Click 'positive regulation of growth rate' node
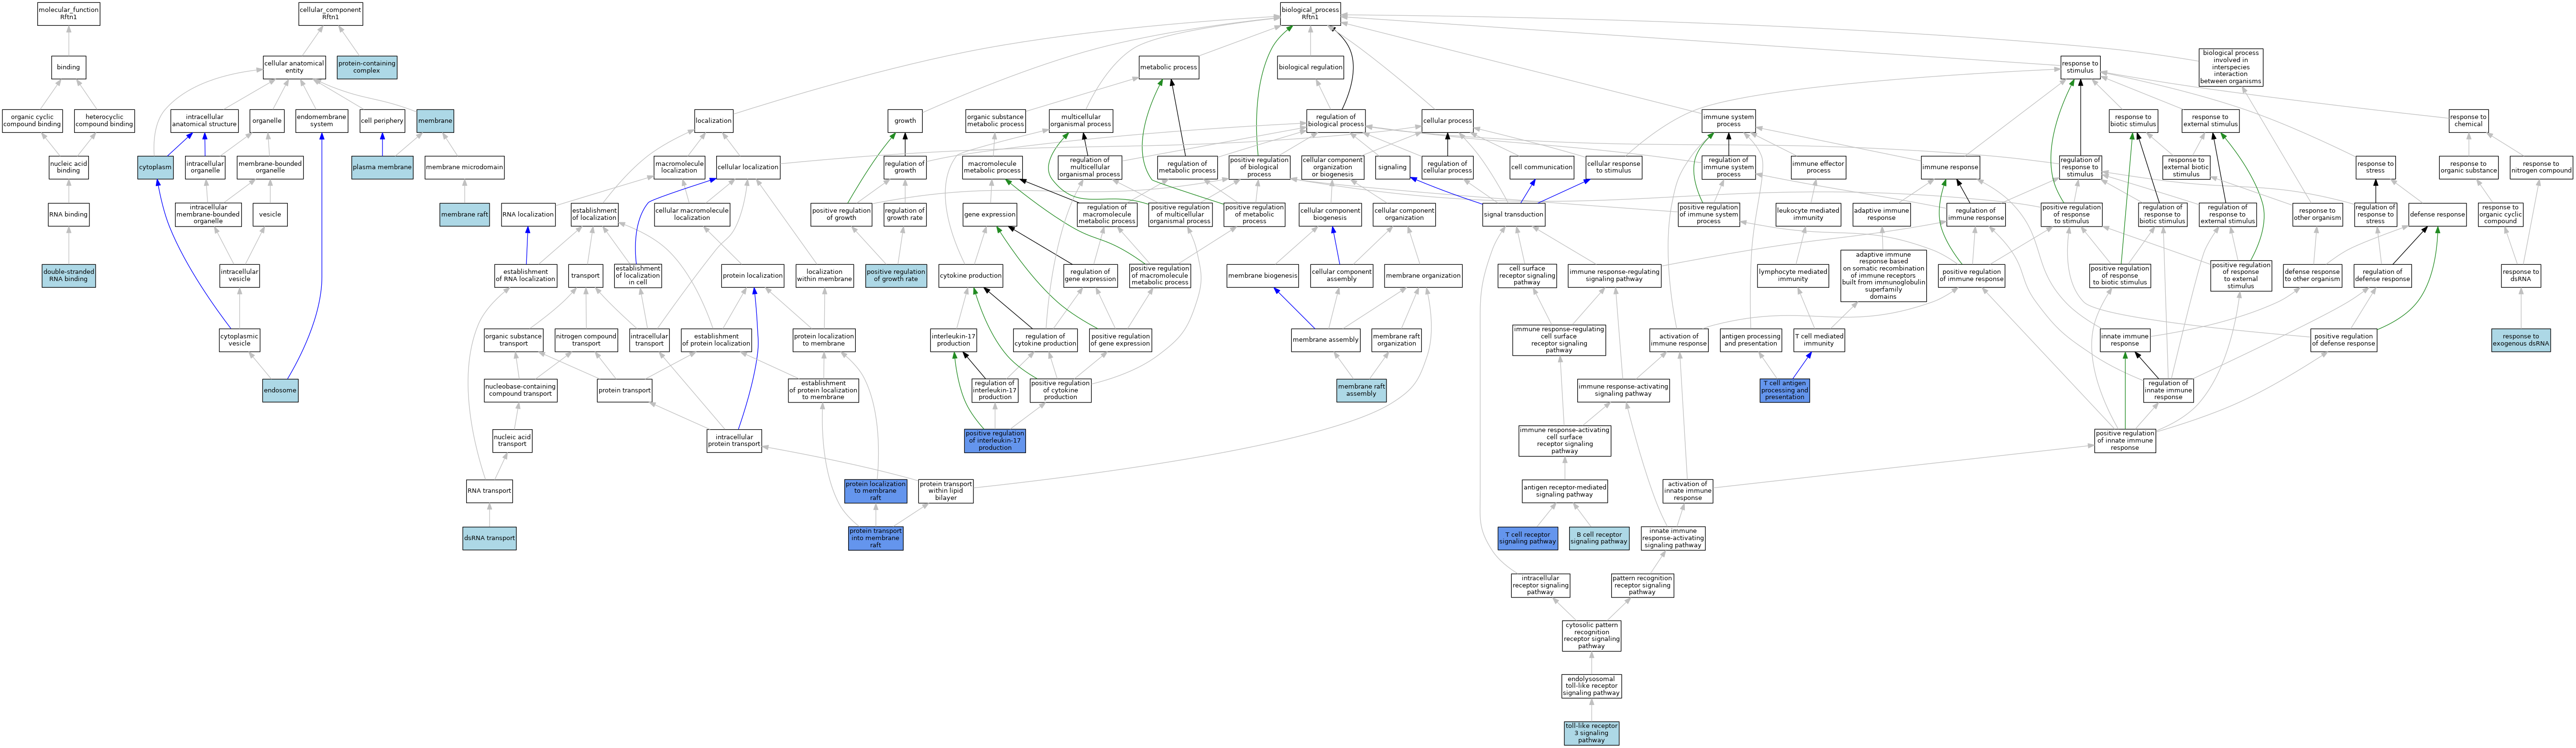2576x748 pixels. click(896, 275)
